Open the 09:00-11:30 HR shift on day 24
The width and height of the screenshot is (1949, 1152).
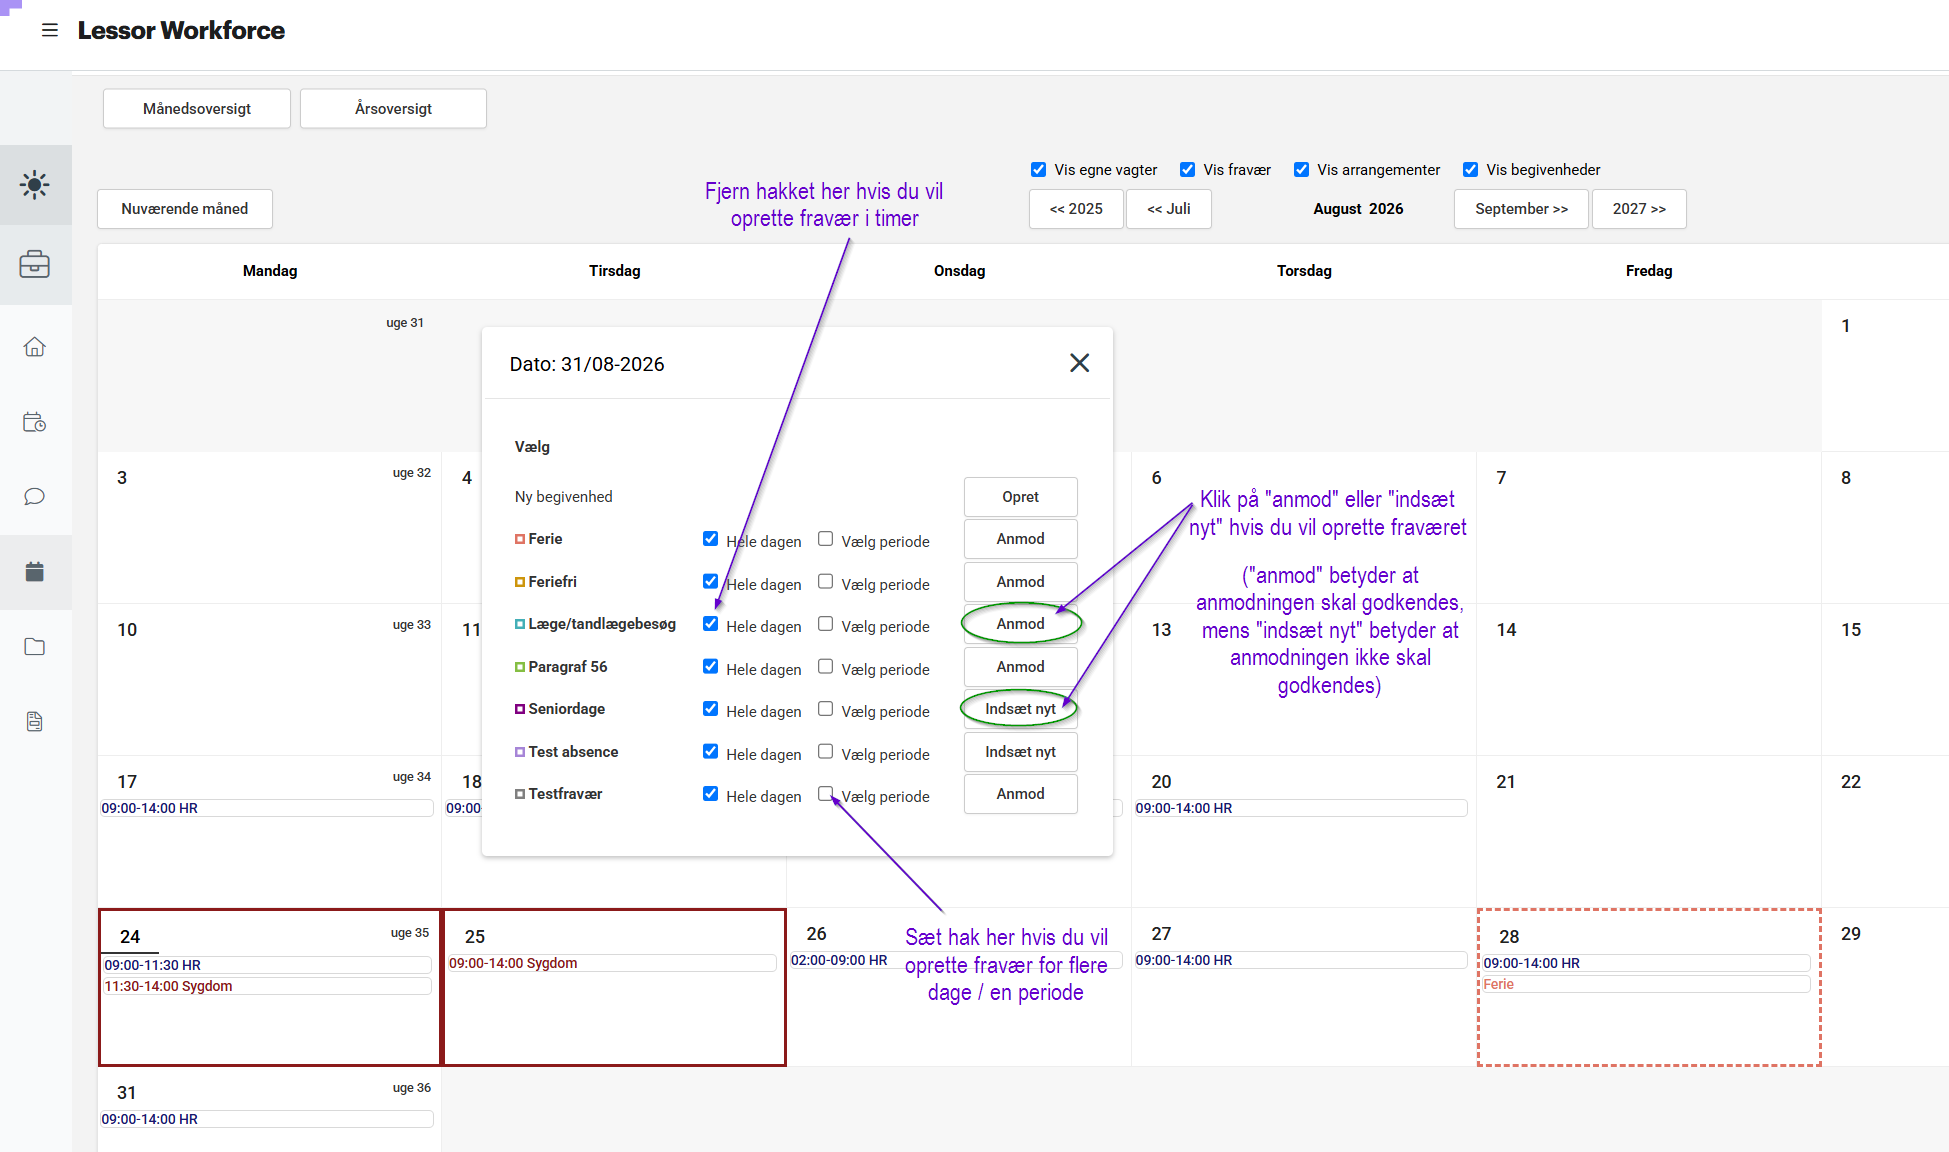pos(267,965)
